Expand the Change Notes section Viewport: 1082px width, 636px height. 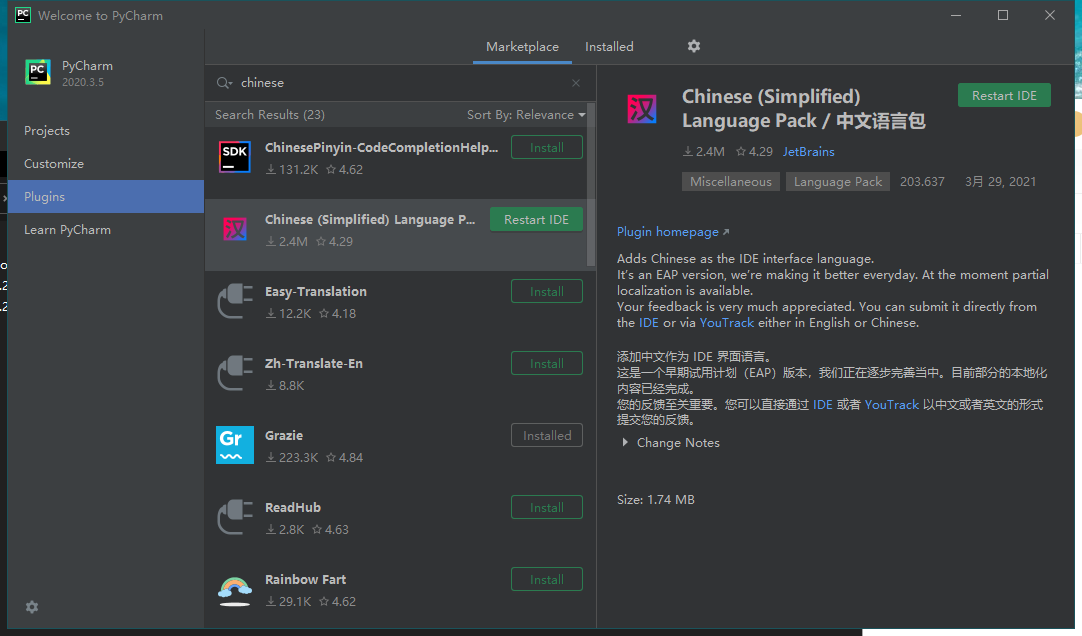point(670,443)
